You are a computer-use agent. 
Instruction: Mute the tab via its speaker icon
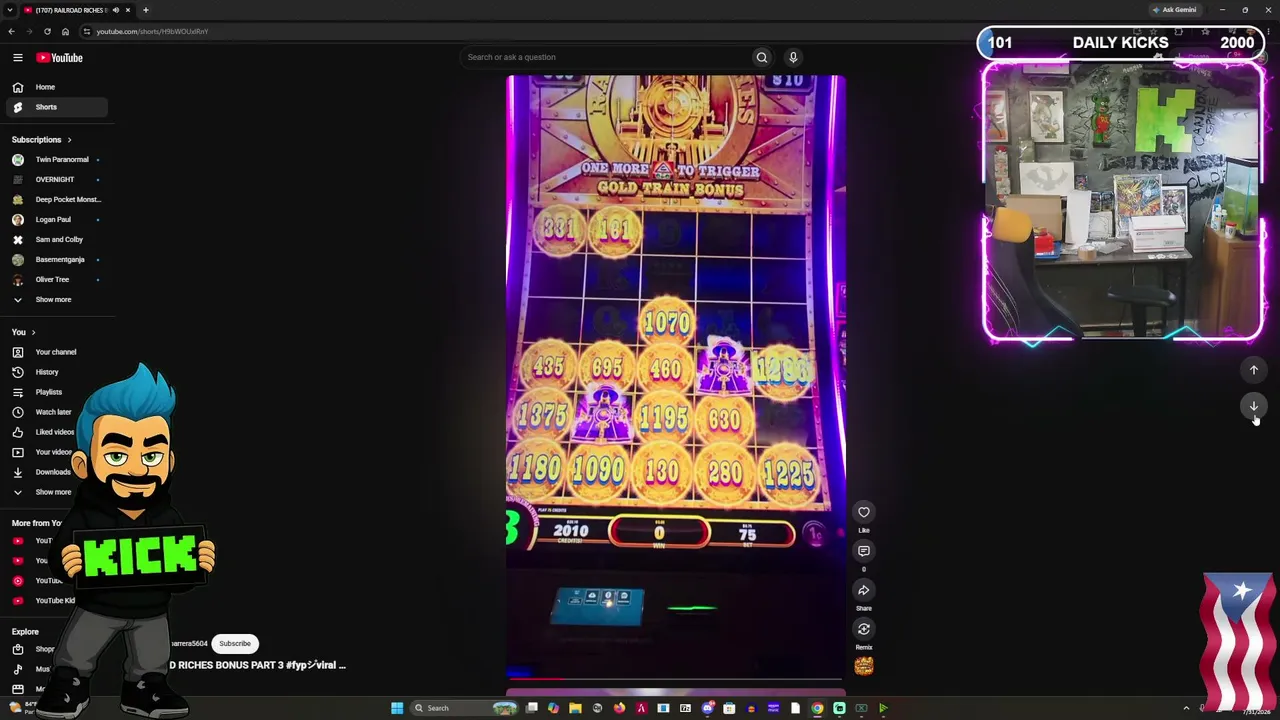pyautogui.click(x=116, y=10)
